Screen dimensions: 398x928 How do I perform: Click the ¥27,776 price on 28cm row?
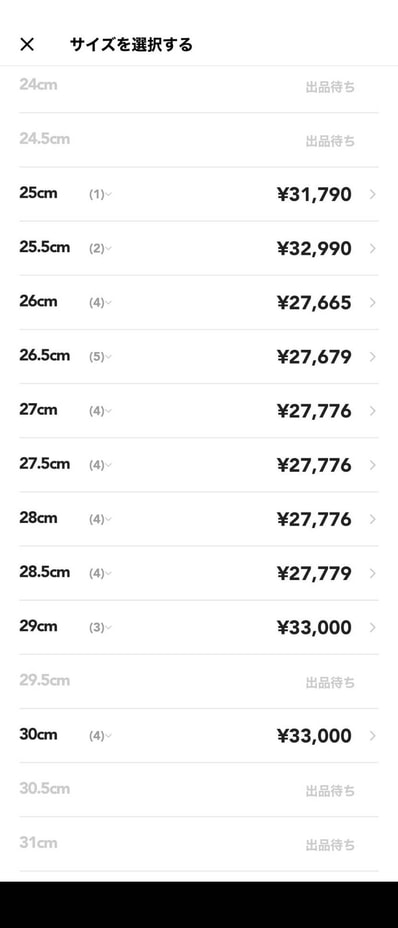click(x=314, y=519)
